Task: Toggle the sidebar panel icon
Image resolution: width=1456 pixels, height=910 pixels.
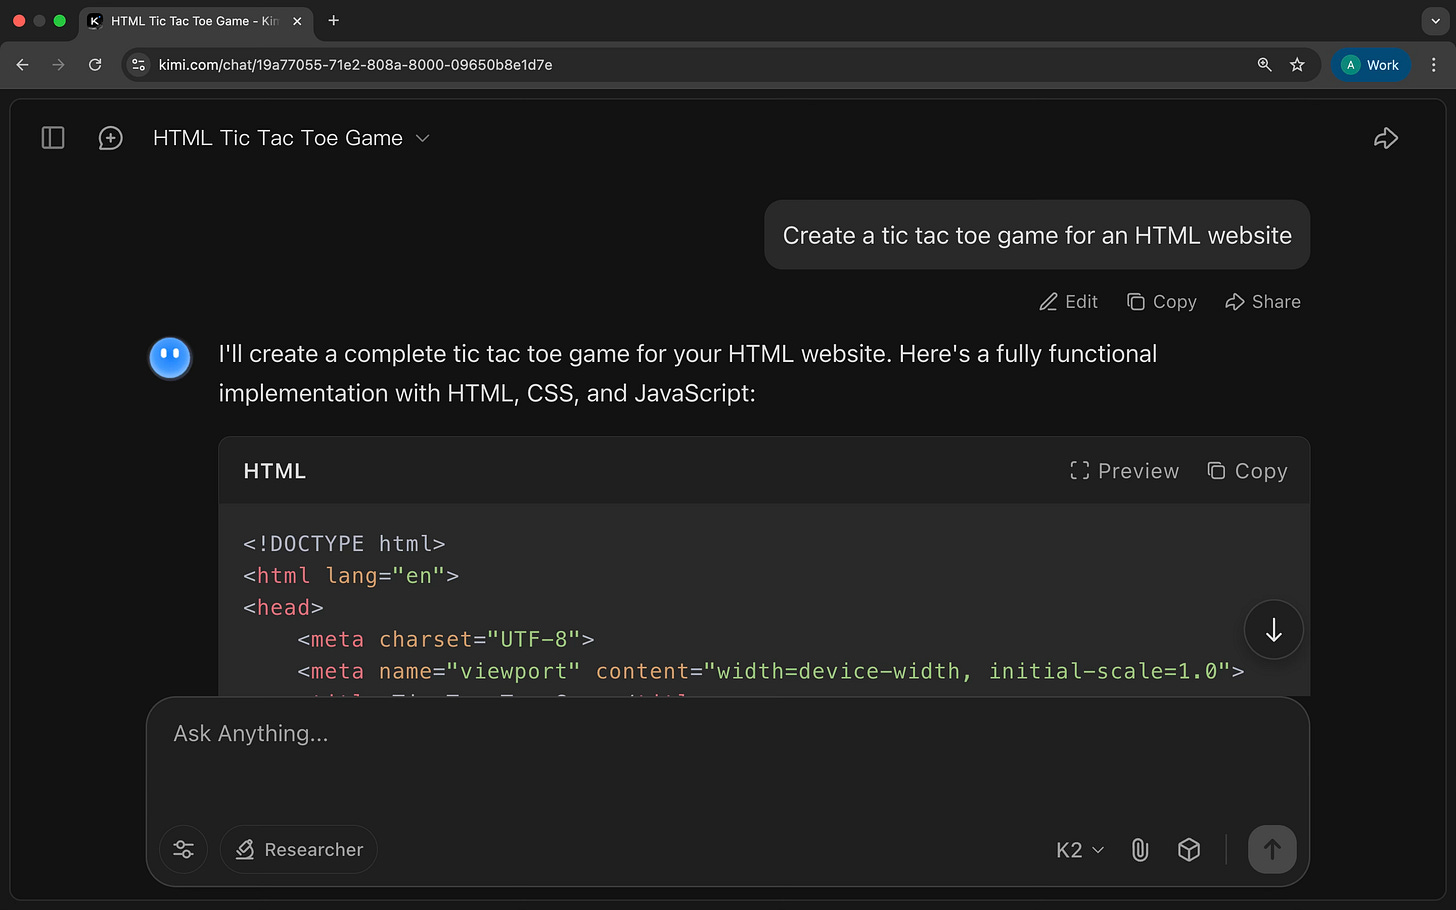Action: [x=53, y=138]
